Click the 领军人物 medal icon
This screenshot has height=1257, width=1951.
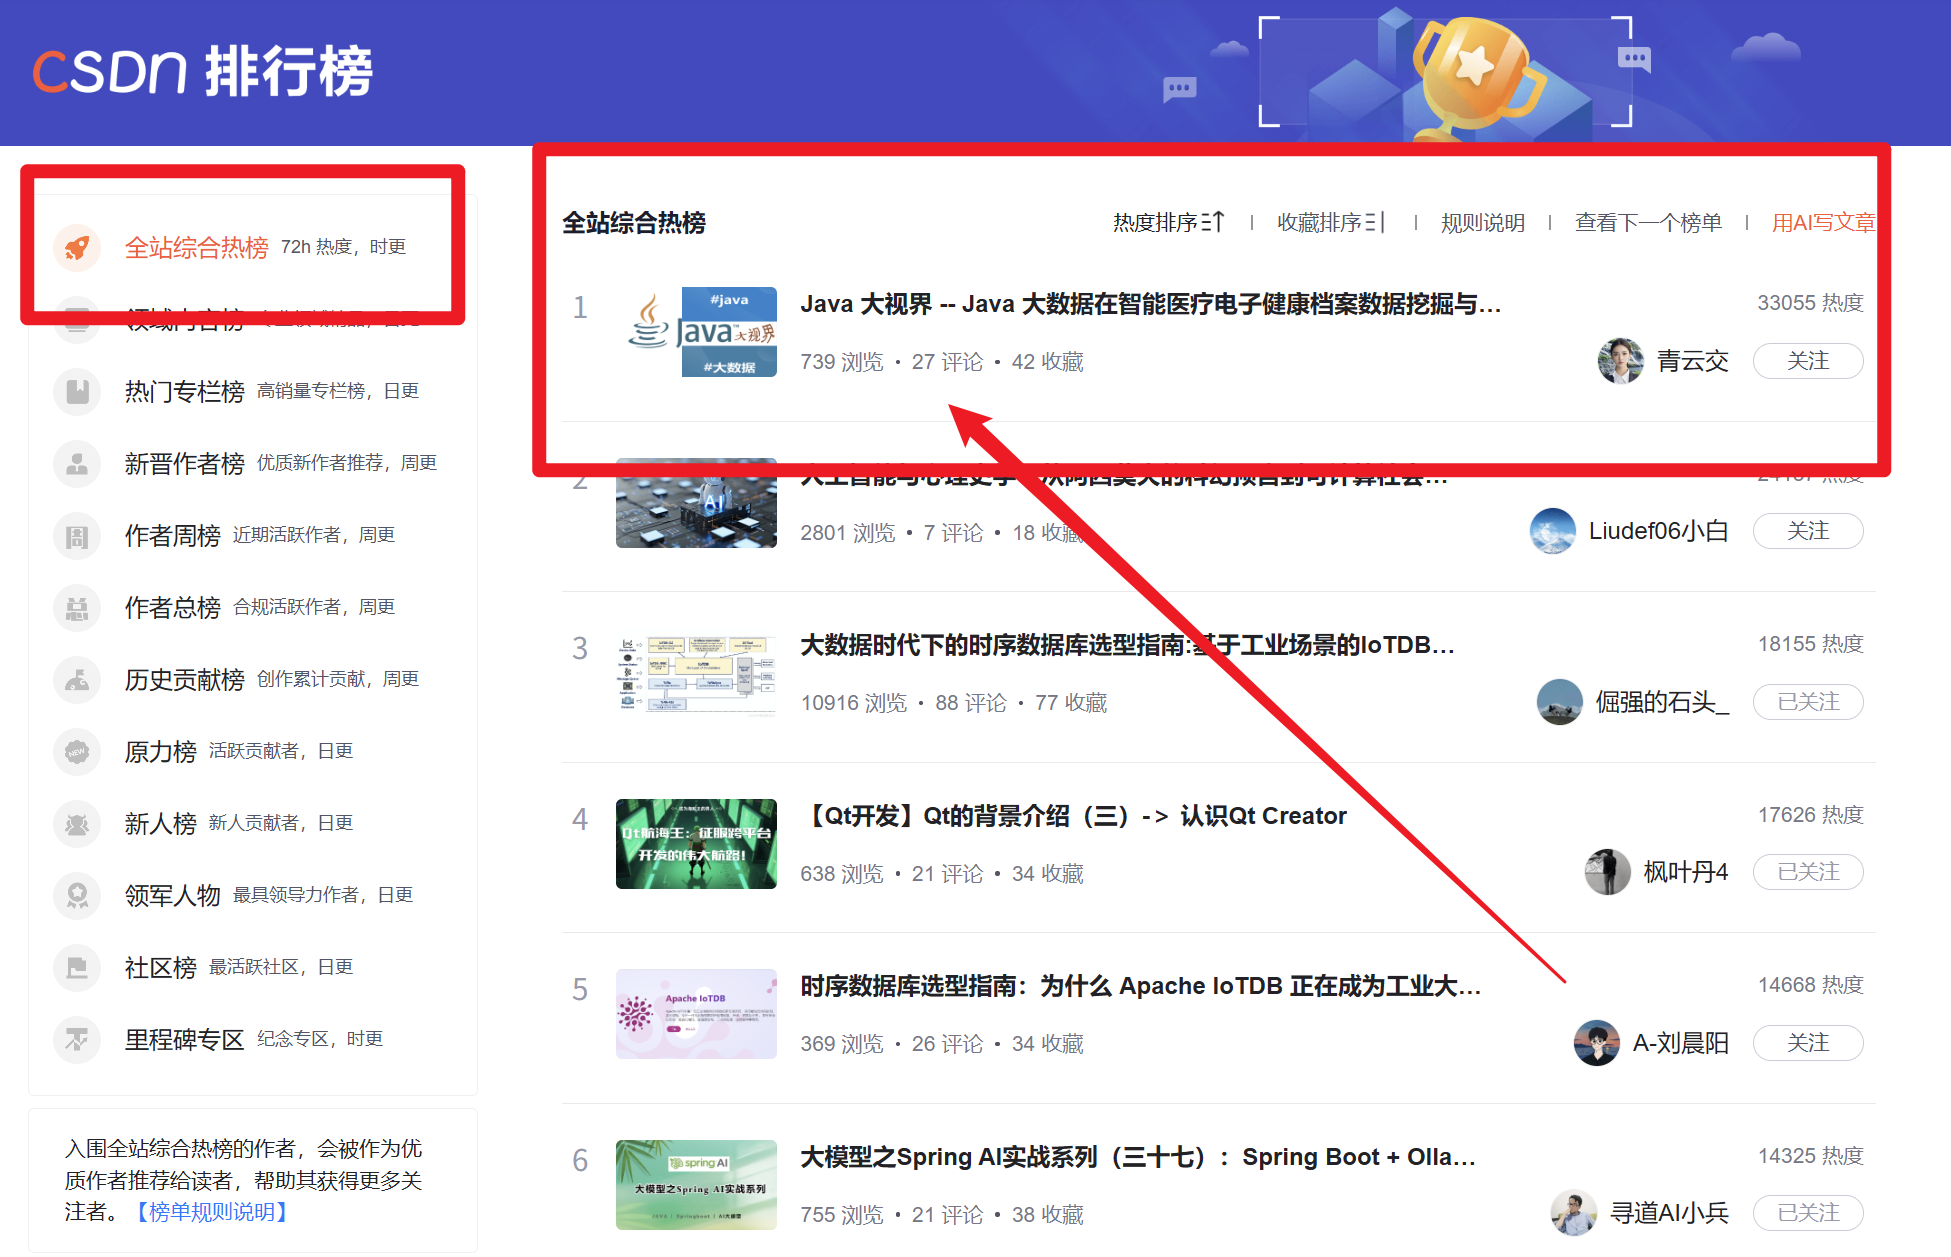point(77,895)
